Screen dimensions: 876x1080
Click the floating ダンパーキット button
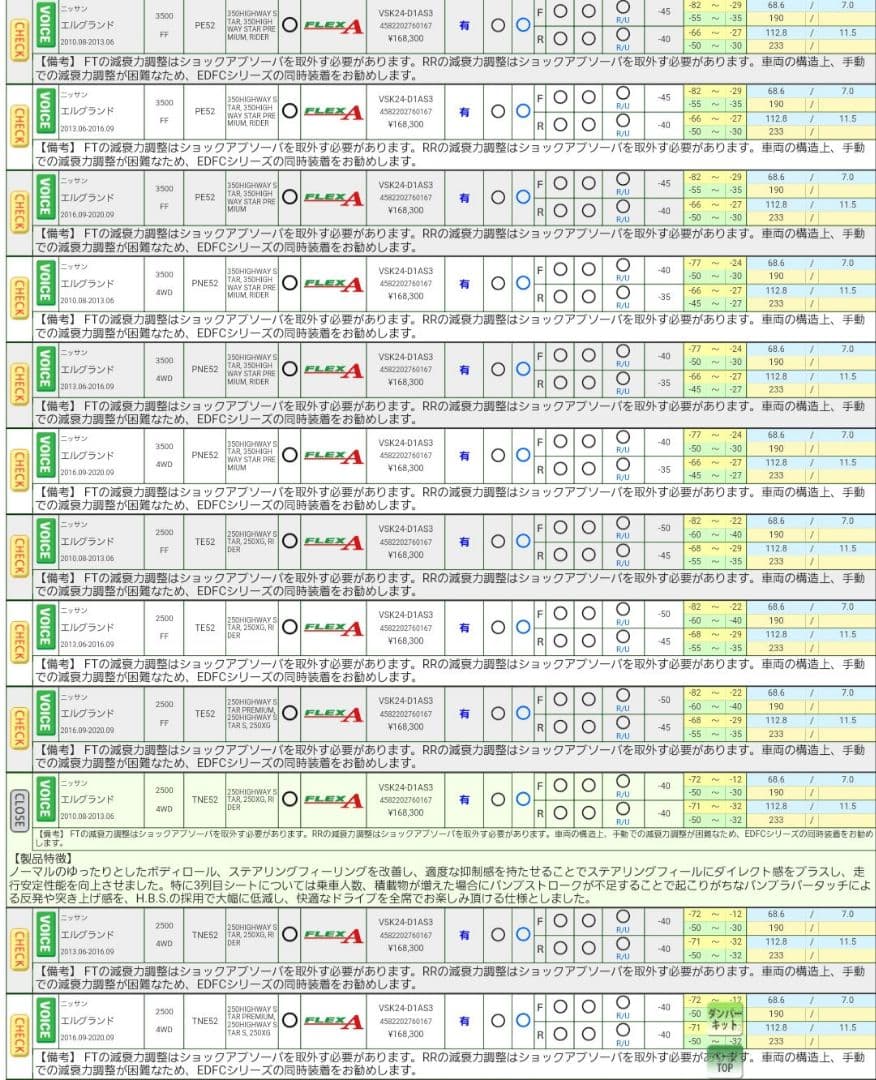(x=725, y=1018)
